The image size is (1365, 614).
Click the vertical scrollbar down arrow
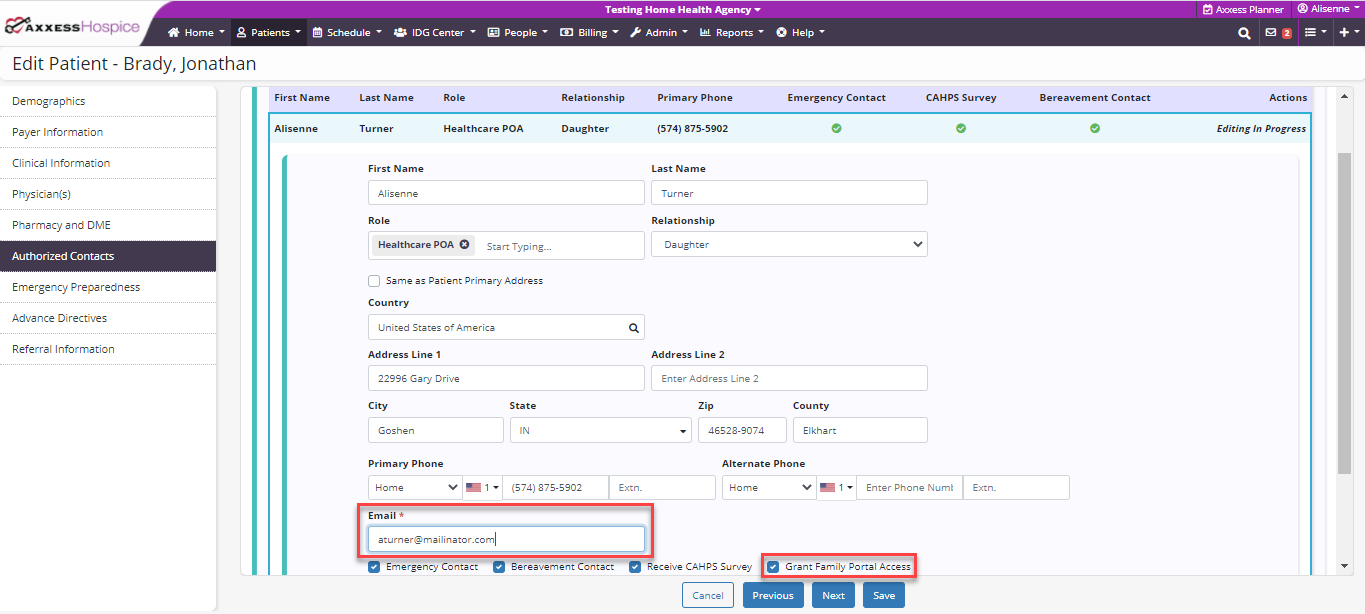coord(1344,567)
